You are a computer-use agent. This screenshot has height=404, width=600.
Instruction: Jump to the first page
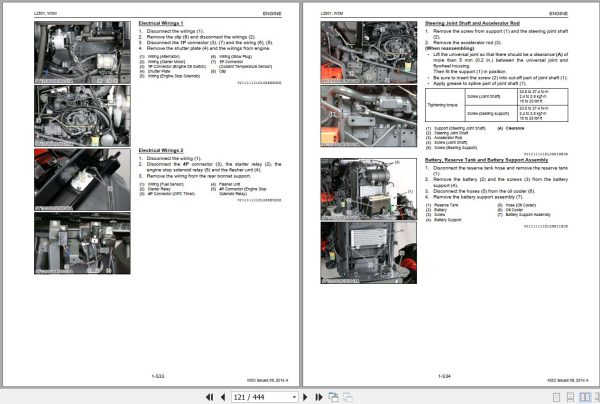[x=209, y=397]
